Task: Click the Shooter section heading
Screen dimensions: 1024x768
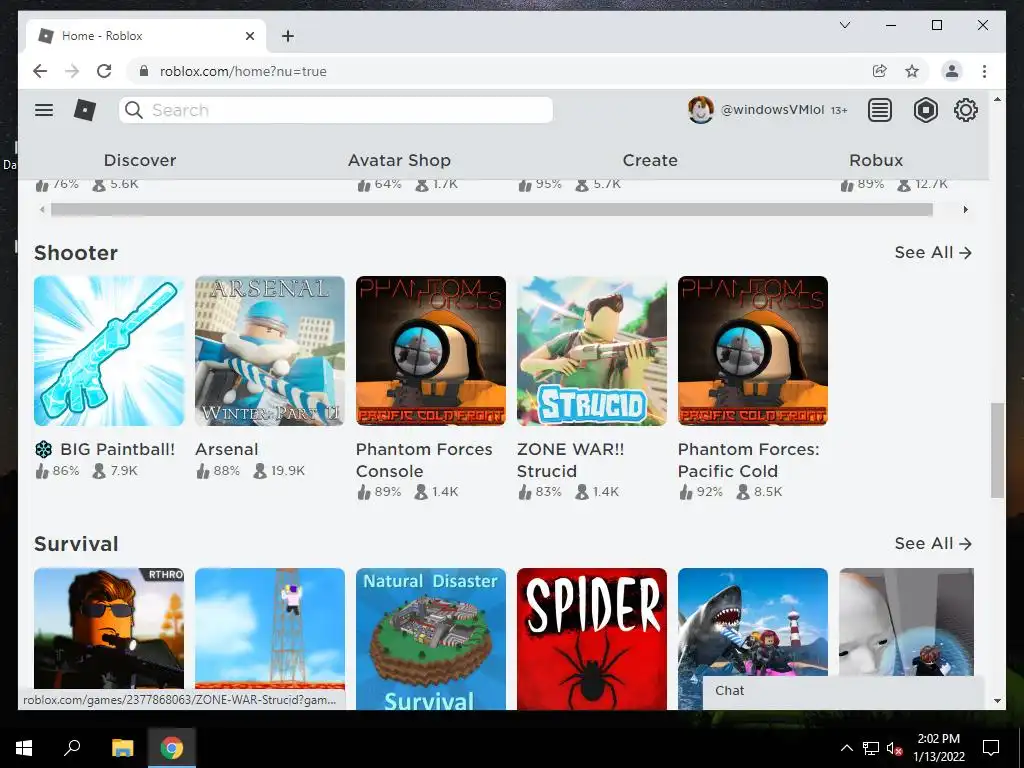Action: click(x=76, y=253)
